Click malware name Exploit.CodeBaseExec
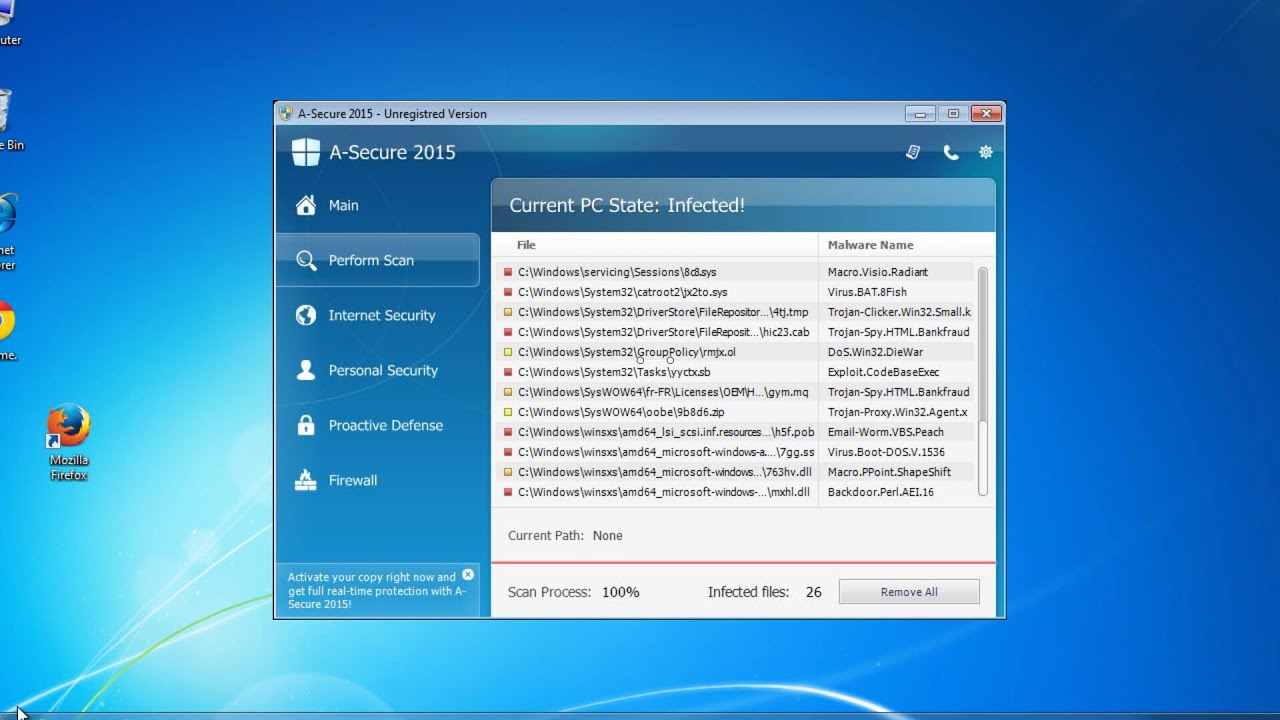Viewport: 1280px width, 720px height. (x=883, y=372)
